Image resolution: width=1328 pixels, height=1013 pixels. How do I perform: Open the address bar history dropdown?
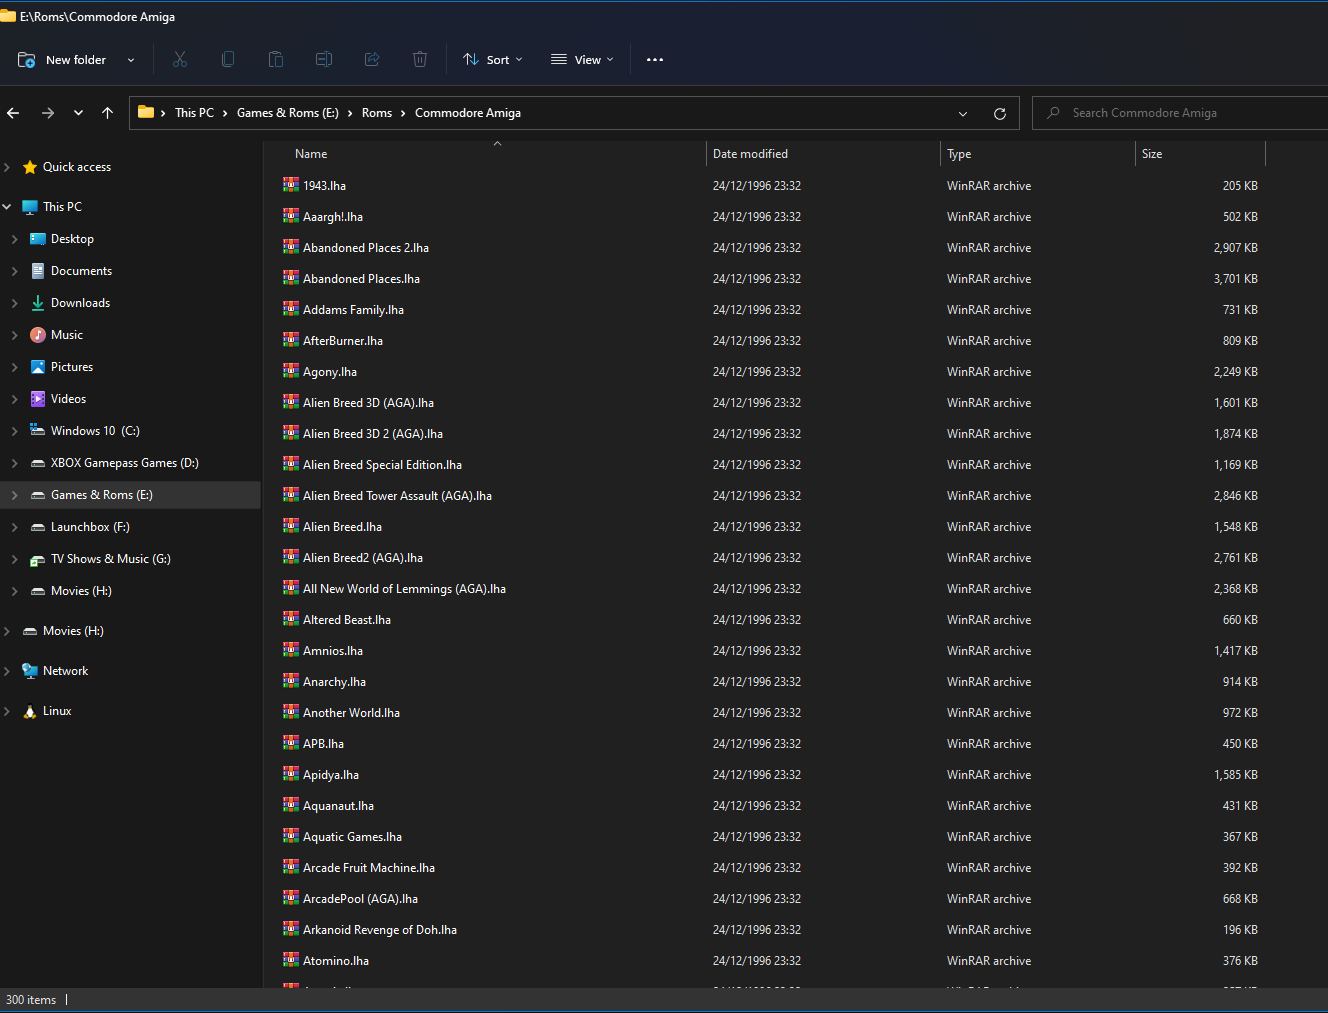963,113
